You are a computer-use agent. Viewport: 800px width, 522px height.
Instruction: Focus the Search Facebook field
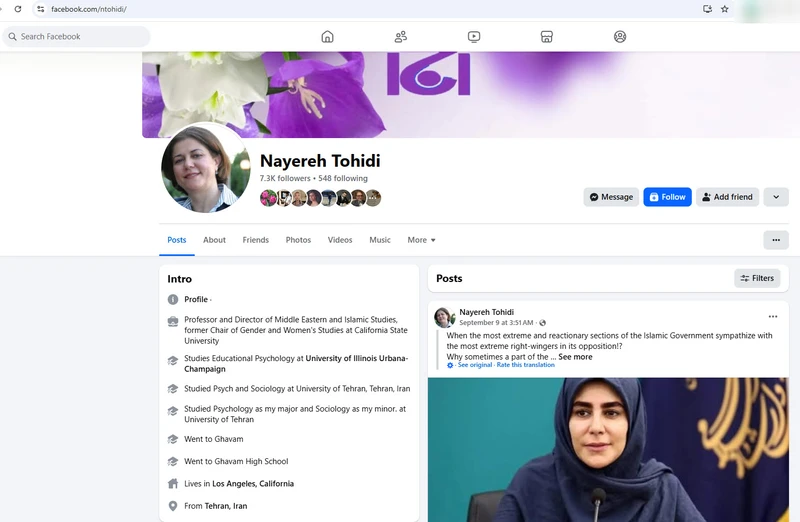pos(77,37)
